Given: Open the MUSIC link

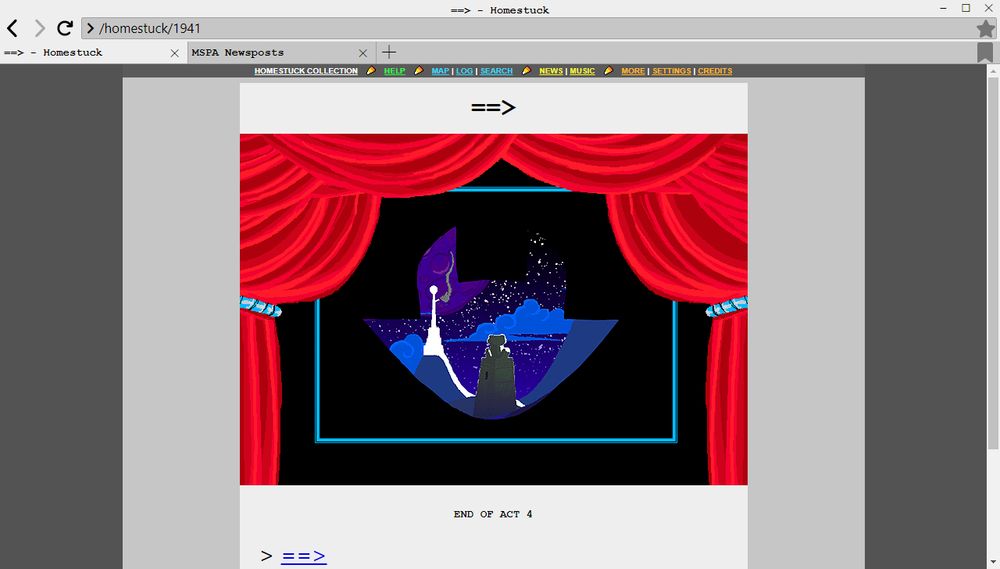Looking at the screenshot, I should point(582,71).
